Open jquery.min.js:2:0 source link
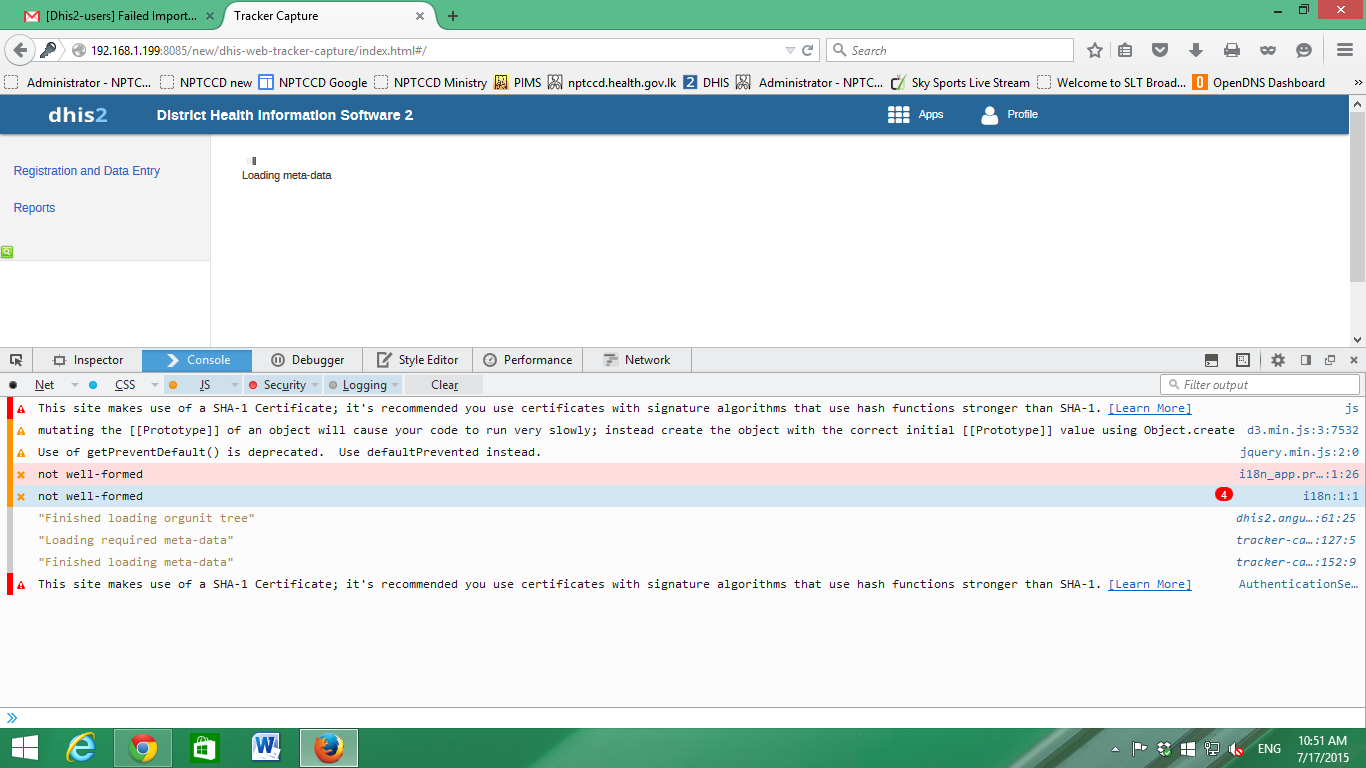The height and width of the screenshot is (768, 1366). pyautogui.click(x=1300, y=452)
